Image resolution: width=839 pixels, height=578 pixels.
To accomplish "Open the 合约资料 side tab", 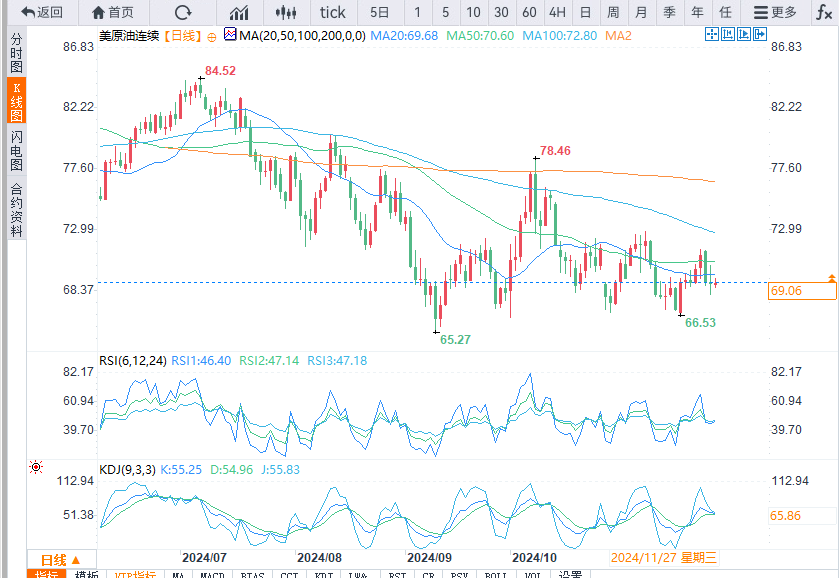I will pos(16,208).
